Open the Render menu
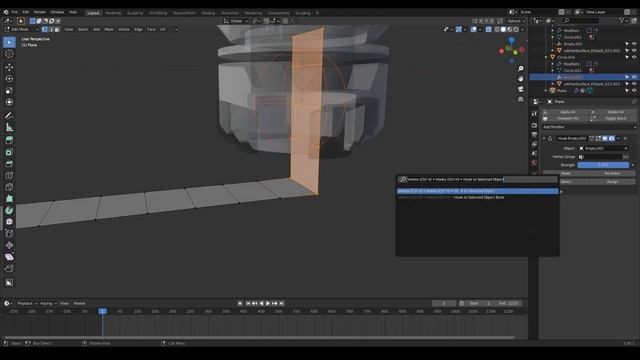This screenshot has height=360, width=640. coord(40,12)
